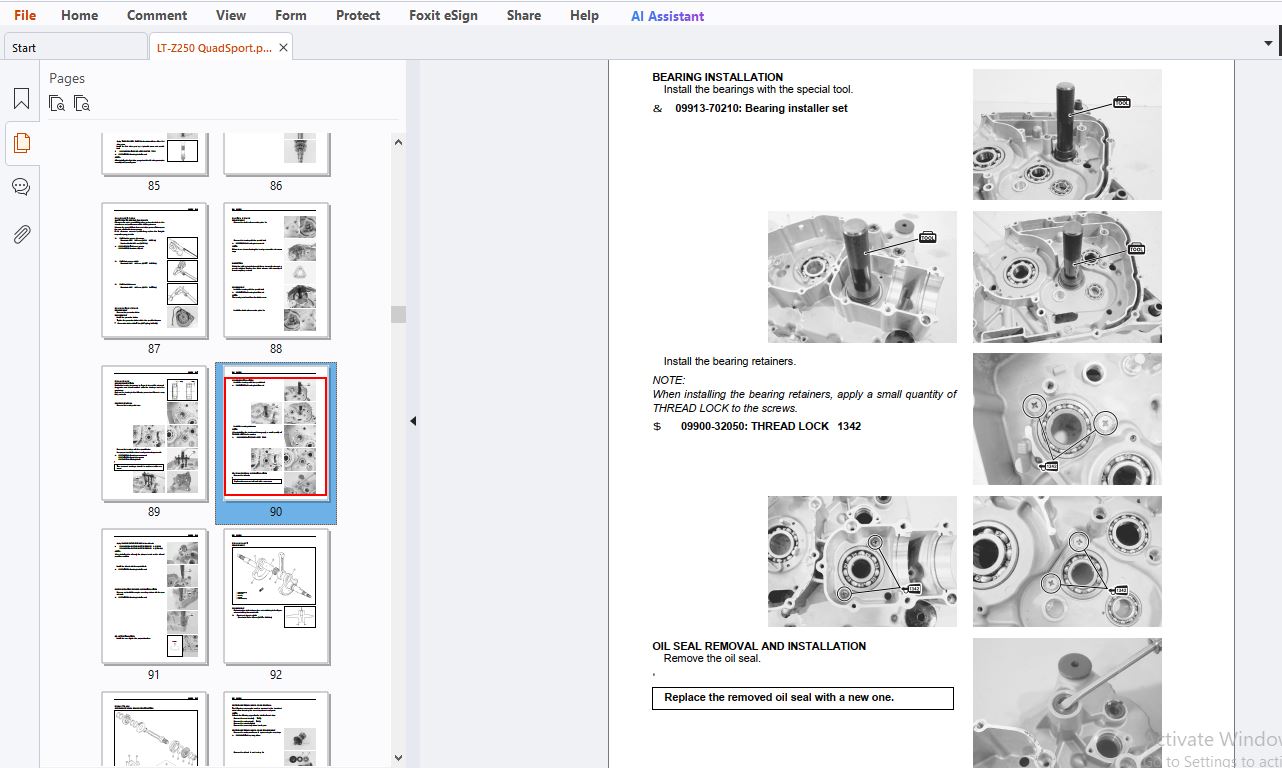
Task: Select the page 92 thumbnail
Action: click(277, 596)
